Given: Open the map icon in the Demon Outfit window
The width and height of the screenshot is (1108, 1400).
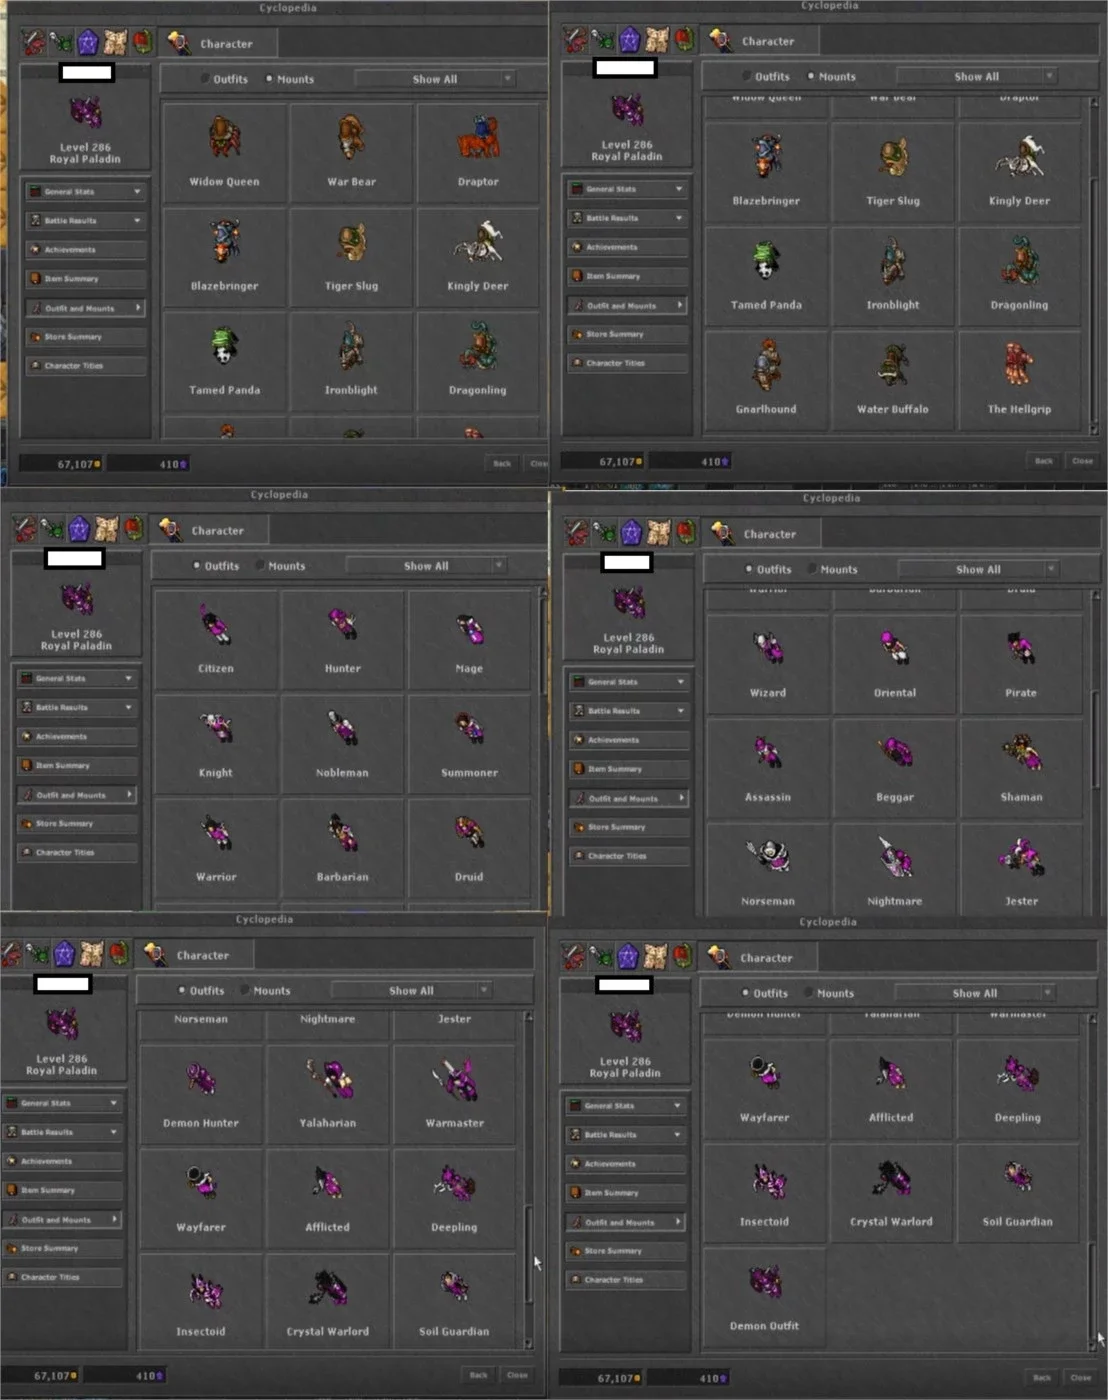Looking at the screenshot, I should [656, 956].
